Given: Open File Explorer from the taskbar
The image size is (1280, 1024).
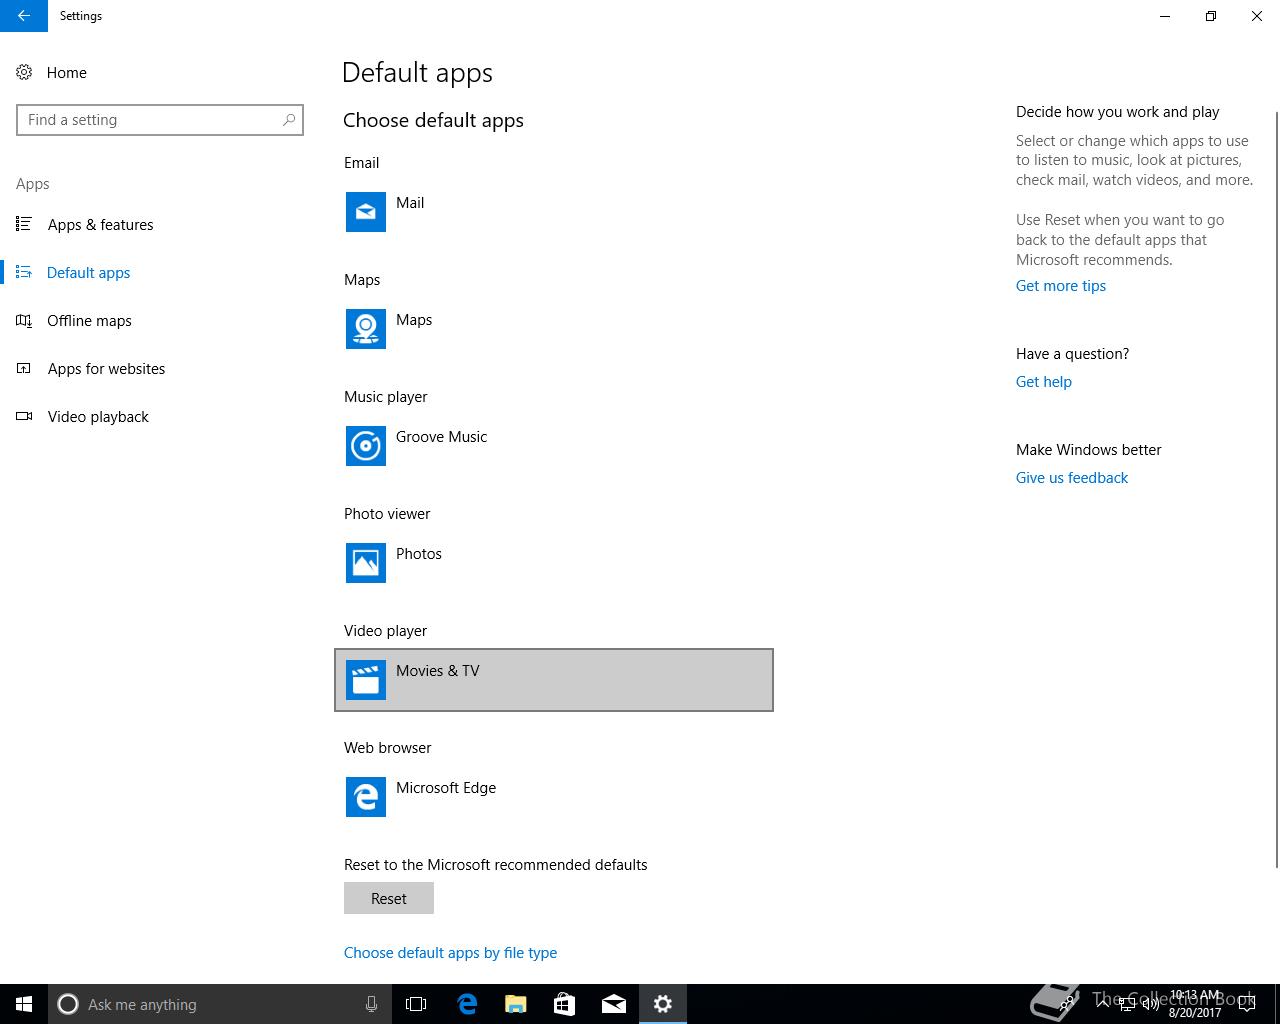Looking at the screenshot, I should 516,1004.
